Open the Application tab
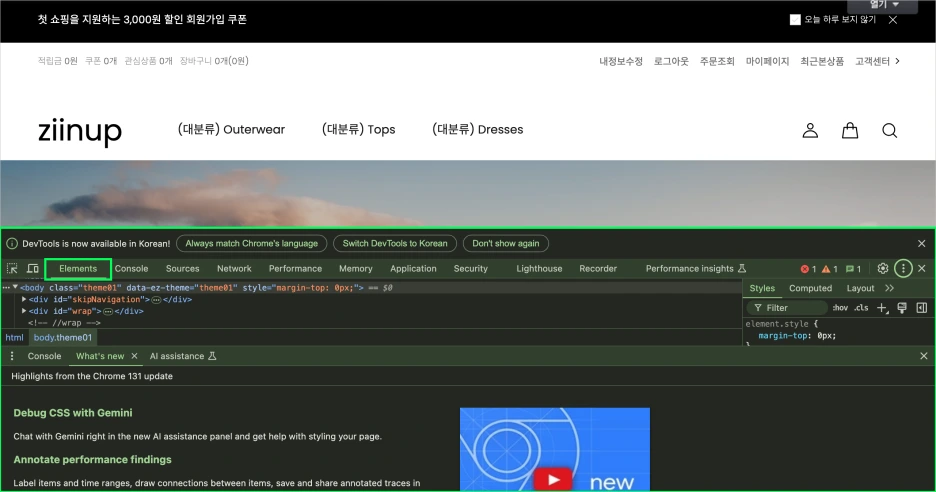Screen dimensions: 936x492 point(413,269)
